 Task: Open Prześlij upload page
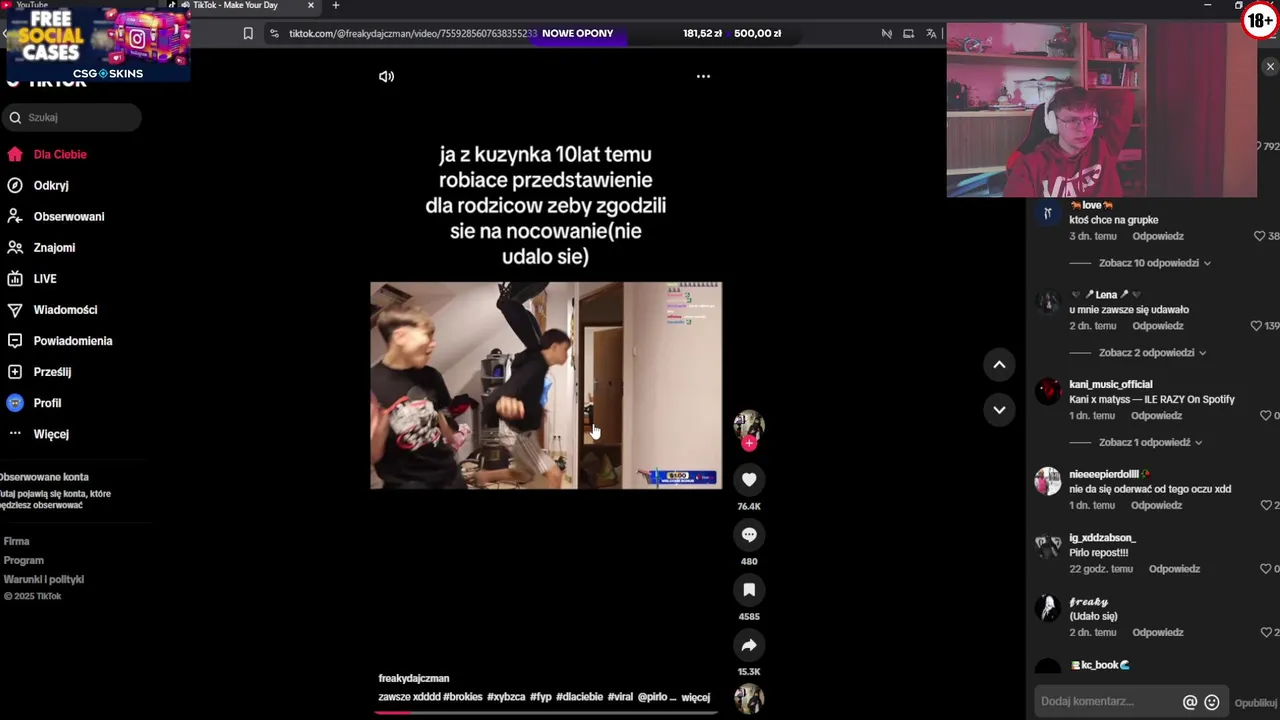click(x=52, y=372)
